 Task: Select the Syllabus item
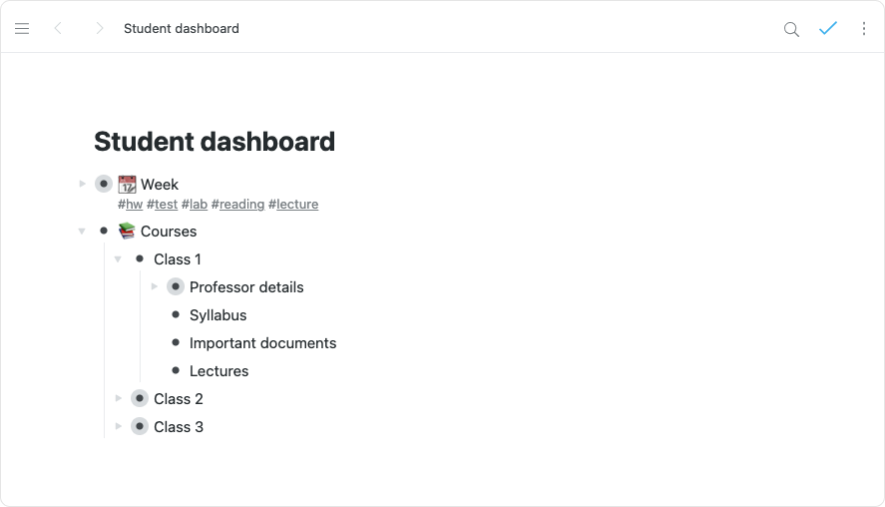[218, 315]
